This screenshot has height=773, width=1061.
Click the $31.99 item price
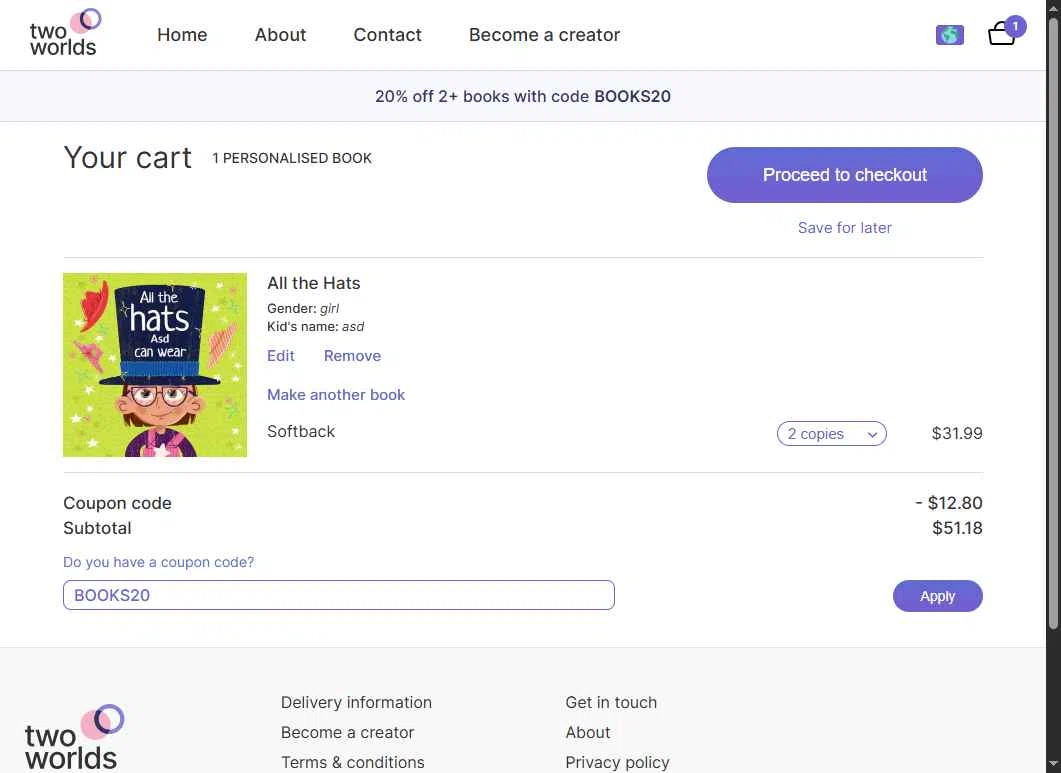pyautogui.click(x=957, y=433)
